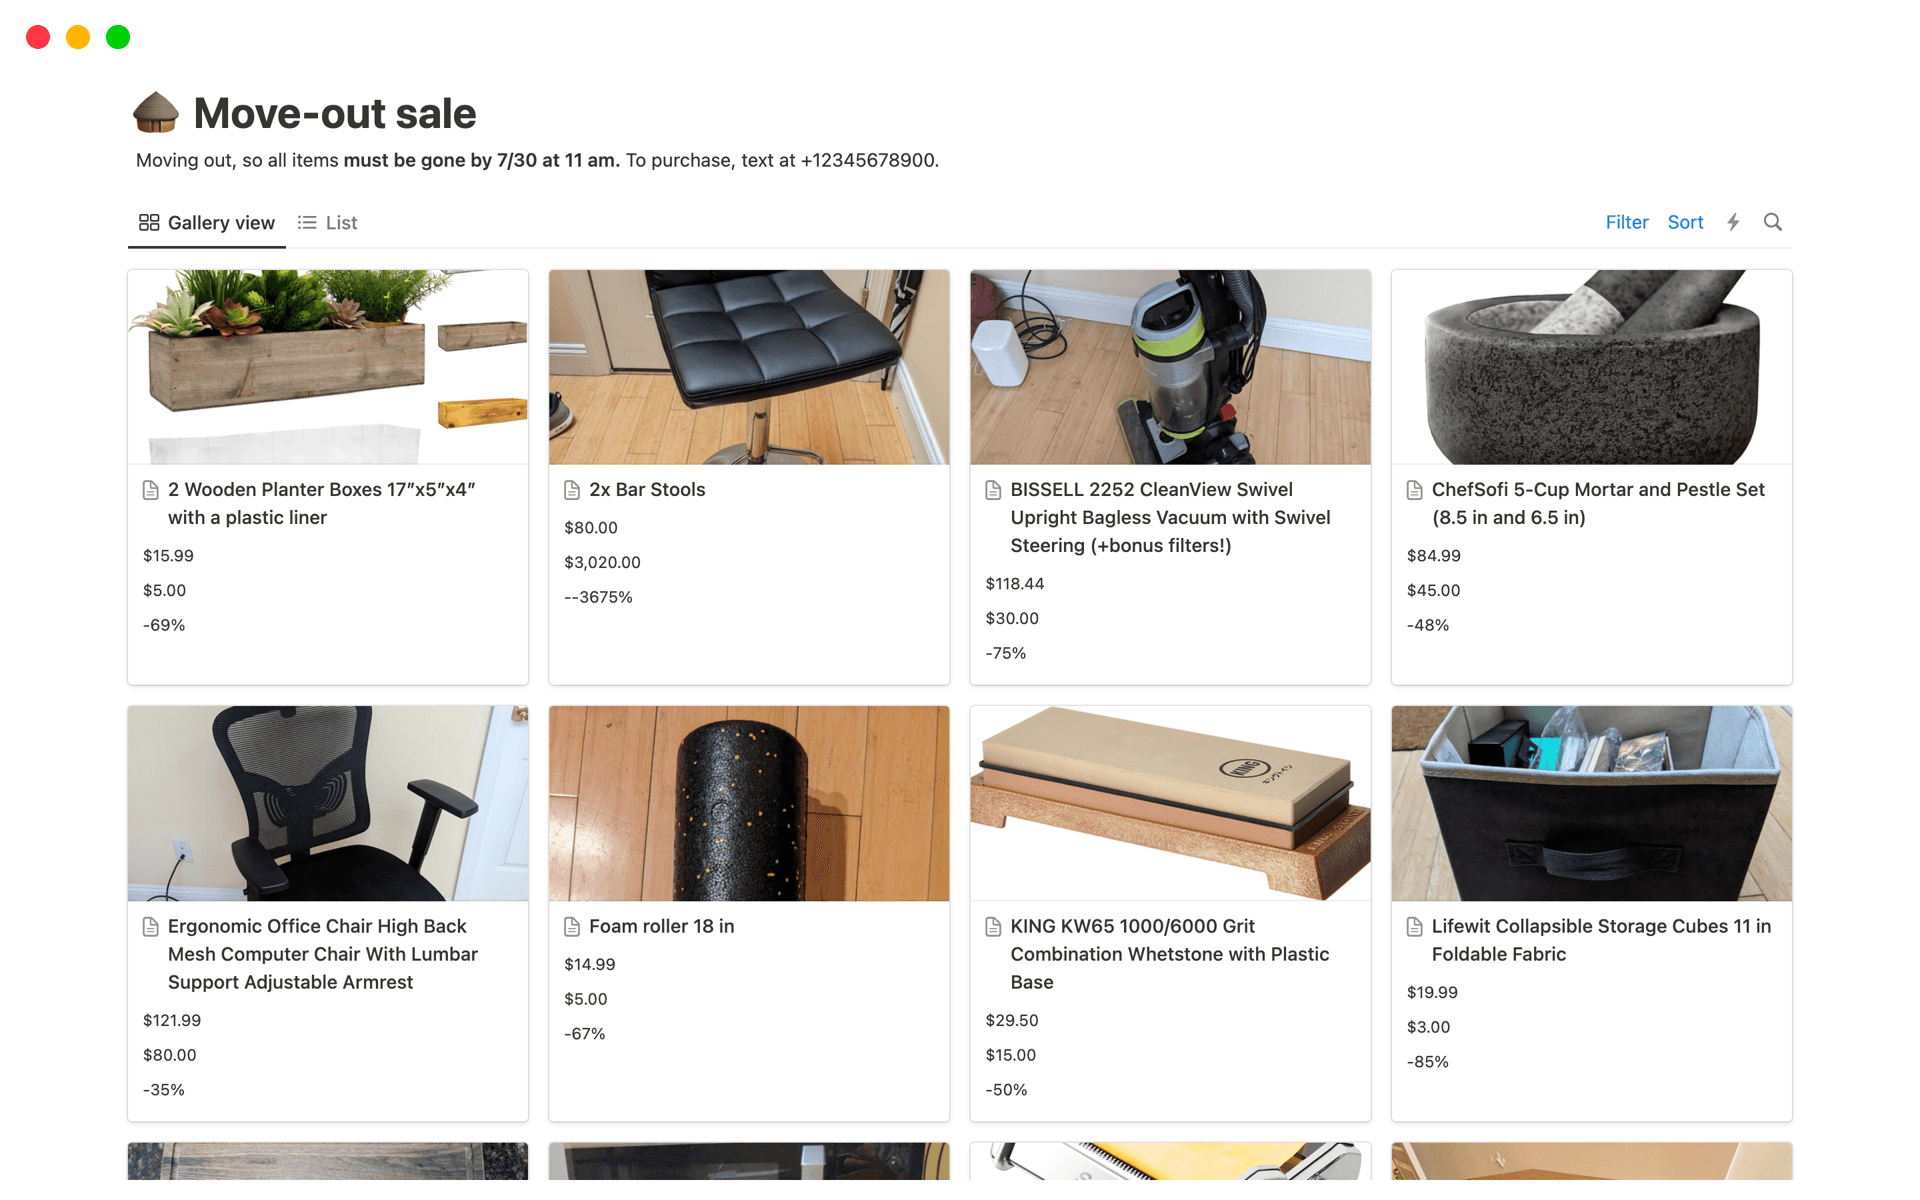Click the hut emoji page icon
The image size is (1920, 1200).
pos(156,113)
